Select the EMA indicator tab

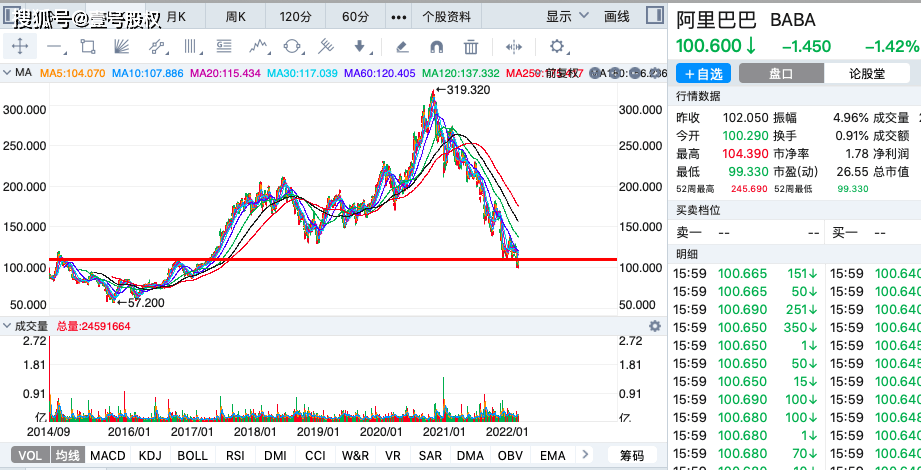(x=552, y=455)
